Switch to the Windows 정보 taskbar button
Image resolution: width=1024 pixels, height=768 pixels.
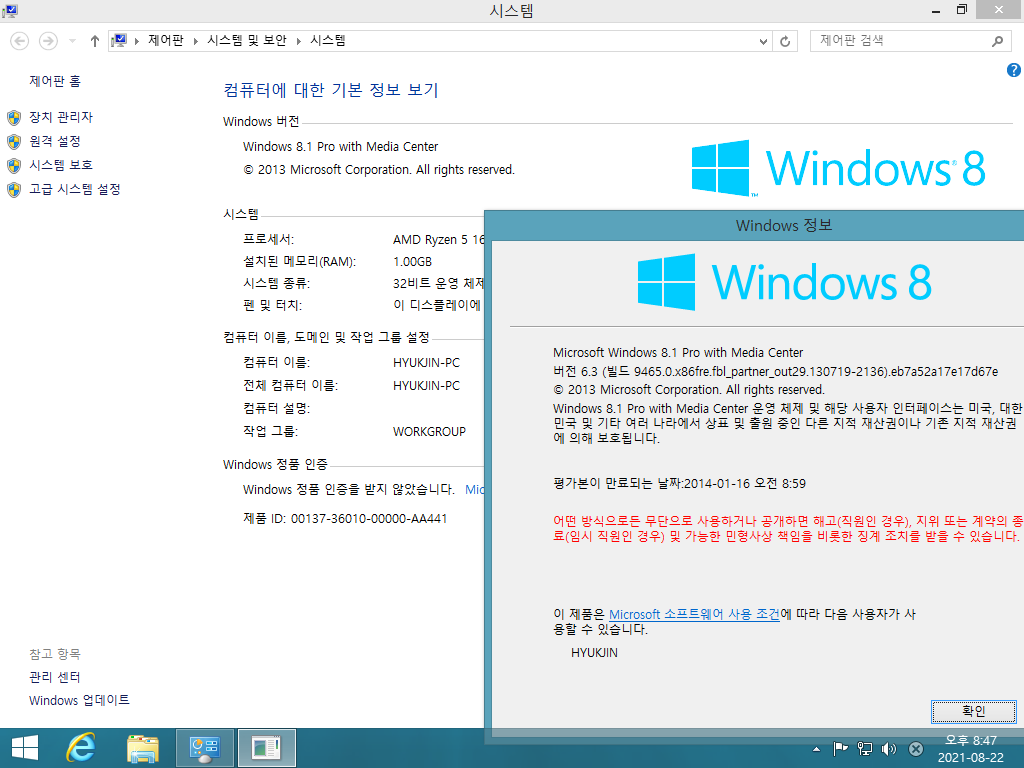click(266, 748)
